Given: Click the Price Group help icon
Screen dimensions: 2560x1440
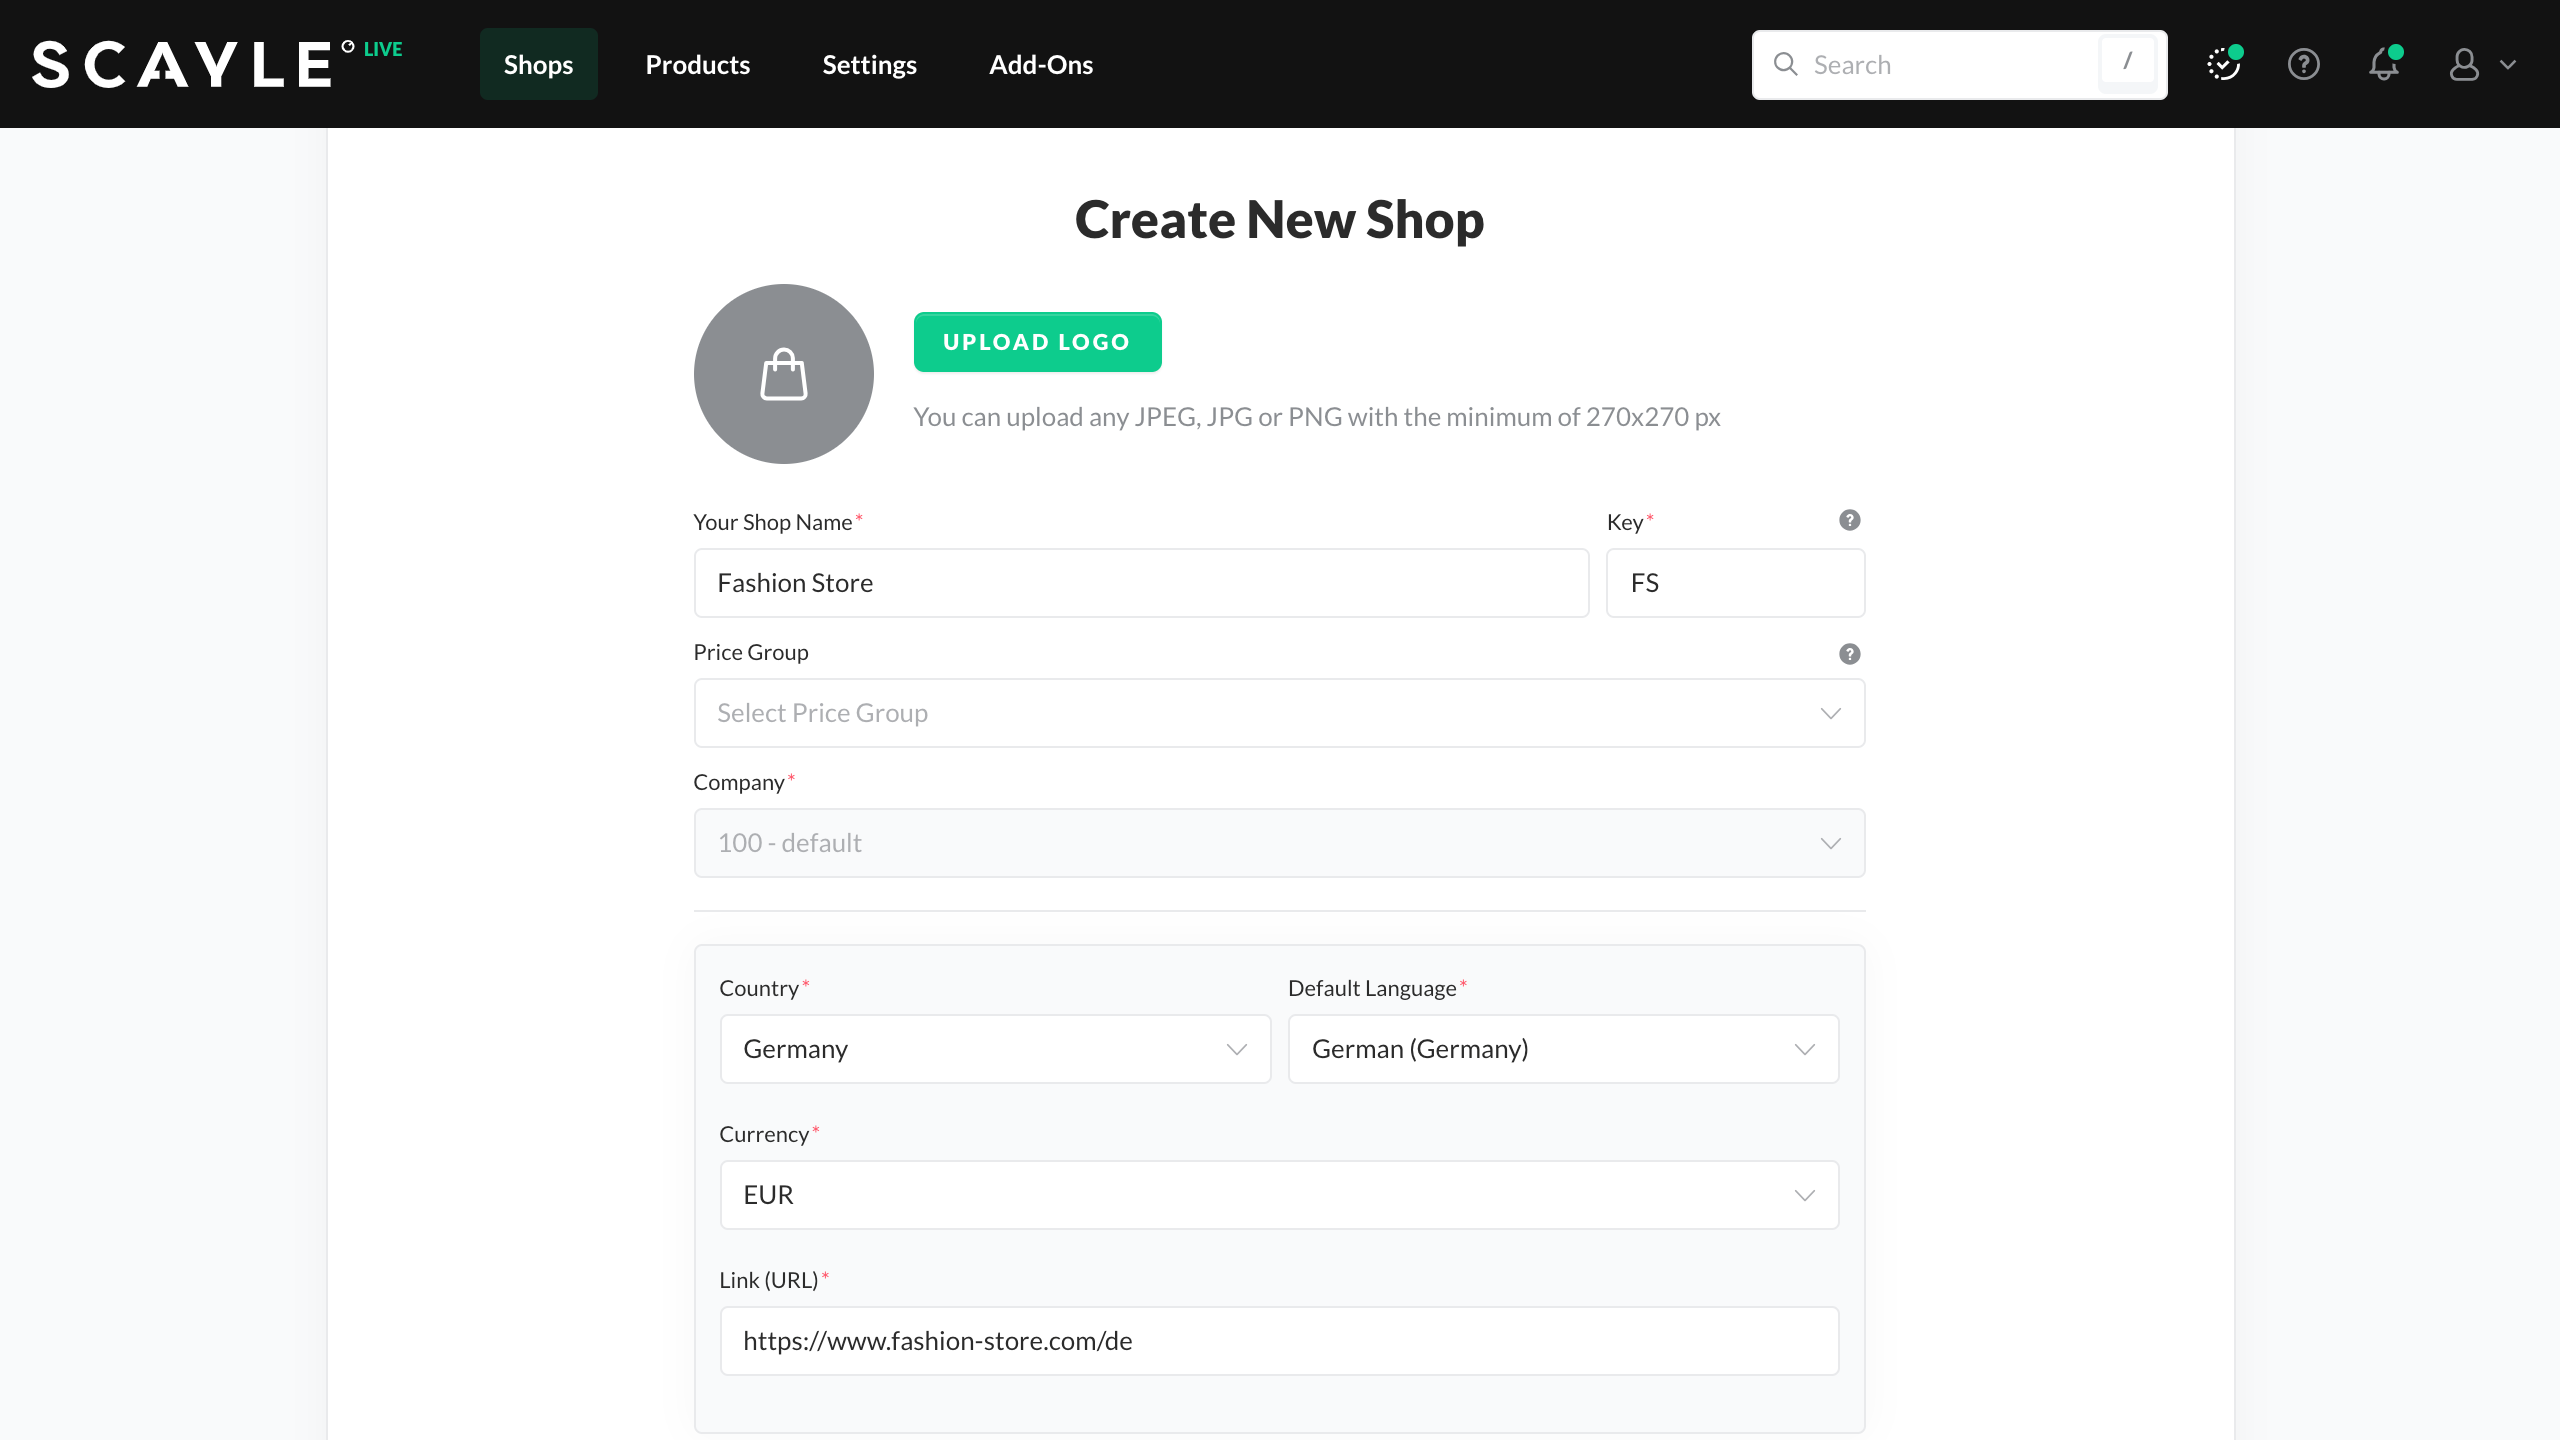Looking at the screenshot, I should tap(1849, 653).
